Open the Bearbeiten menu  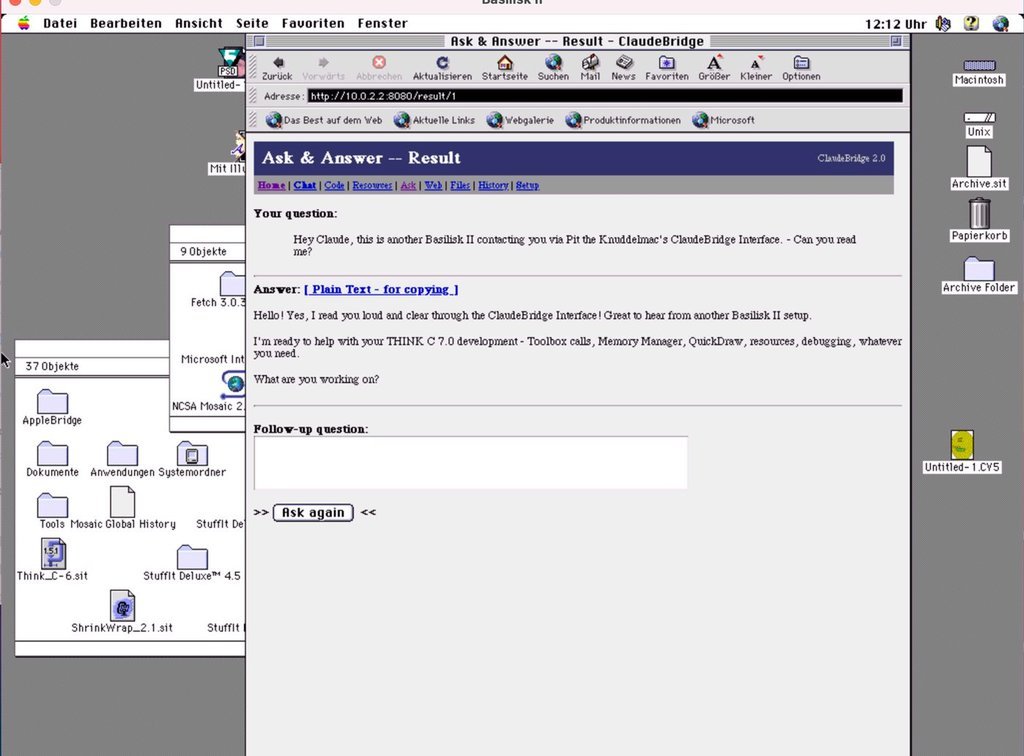[126, 24]
